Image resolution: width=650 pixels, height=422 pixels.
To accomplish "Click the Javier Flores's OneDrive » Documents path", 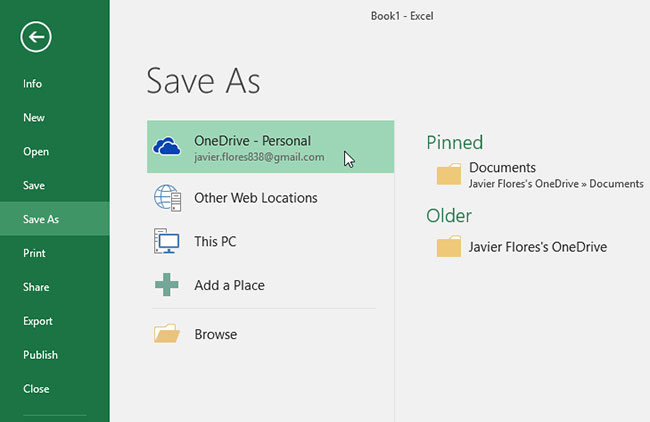I will pyautogui.click(x=556, y=184).
